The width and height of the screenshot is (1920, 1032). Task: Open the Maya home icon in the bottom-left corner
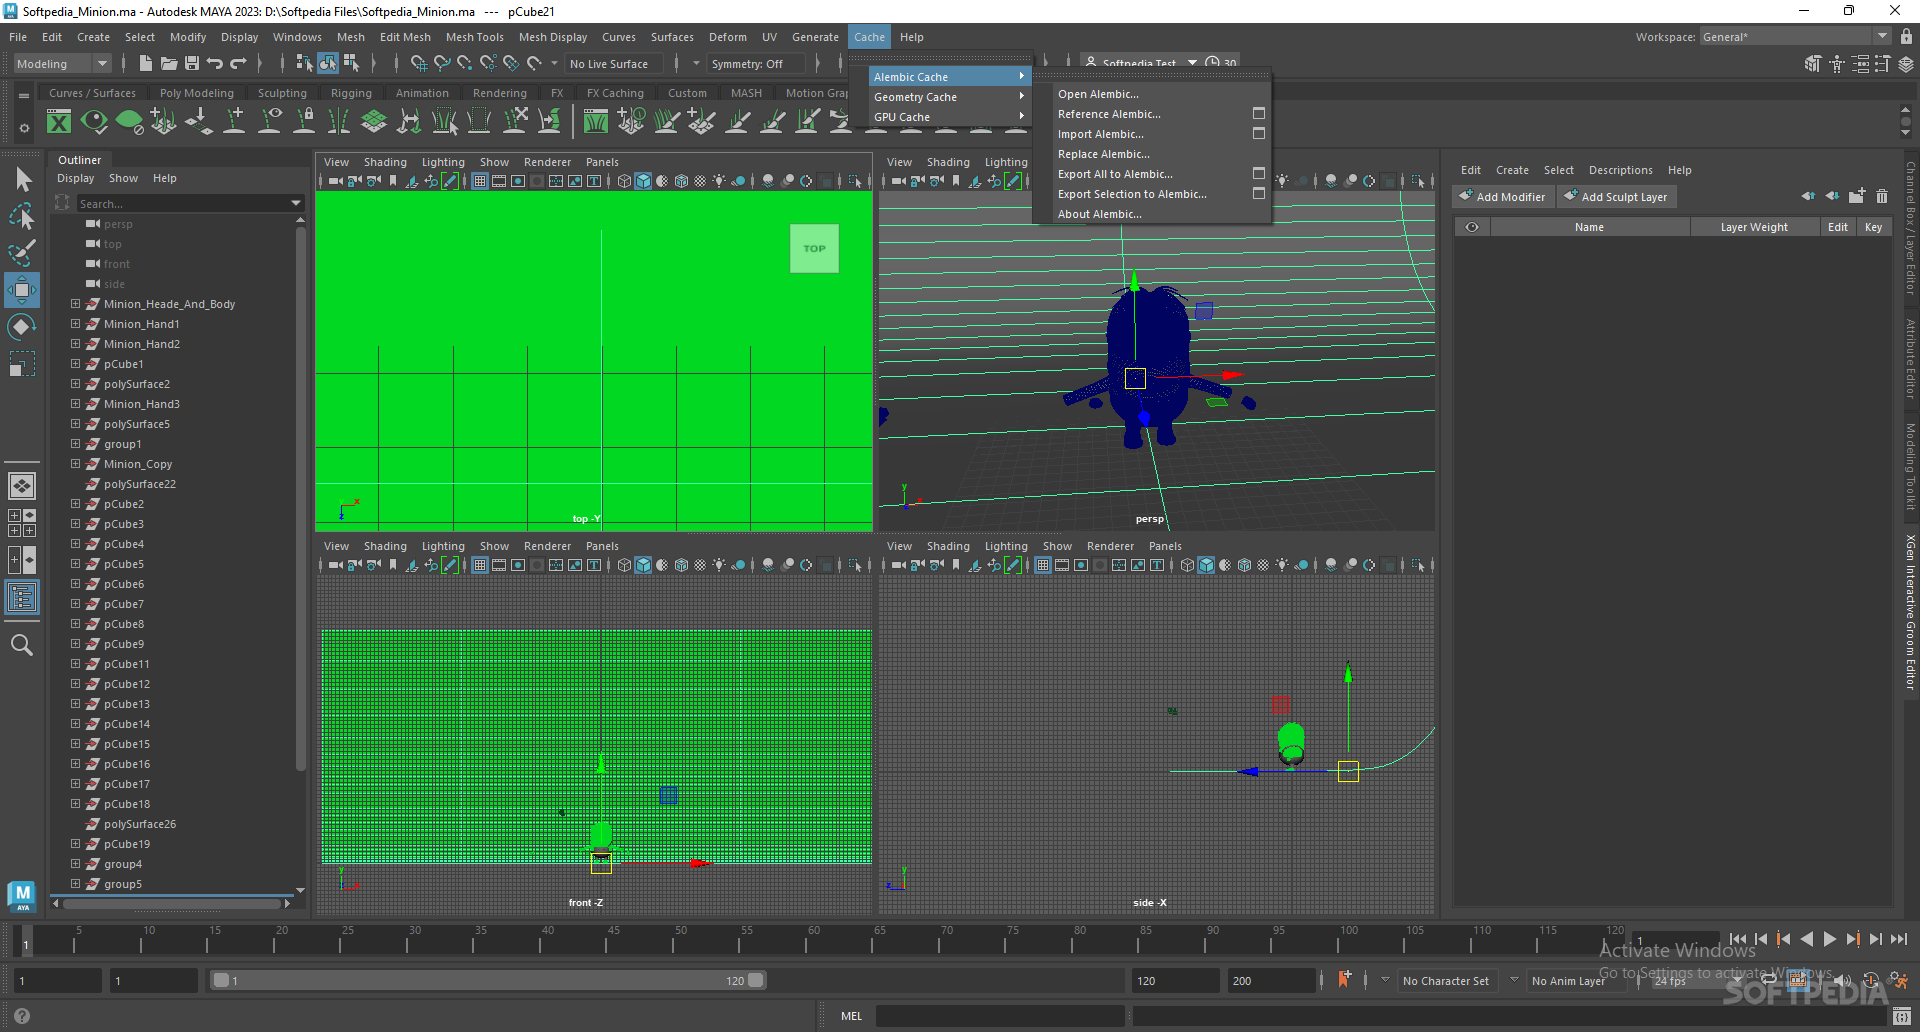coord(22,896)
